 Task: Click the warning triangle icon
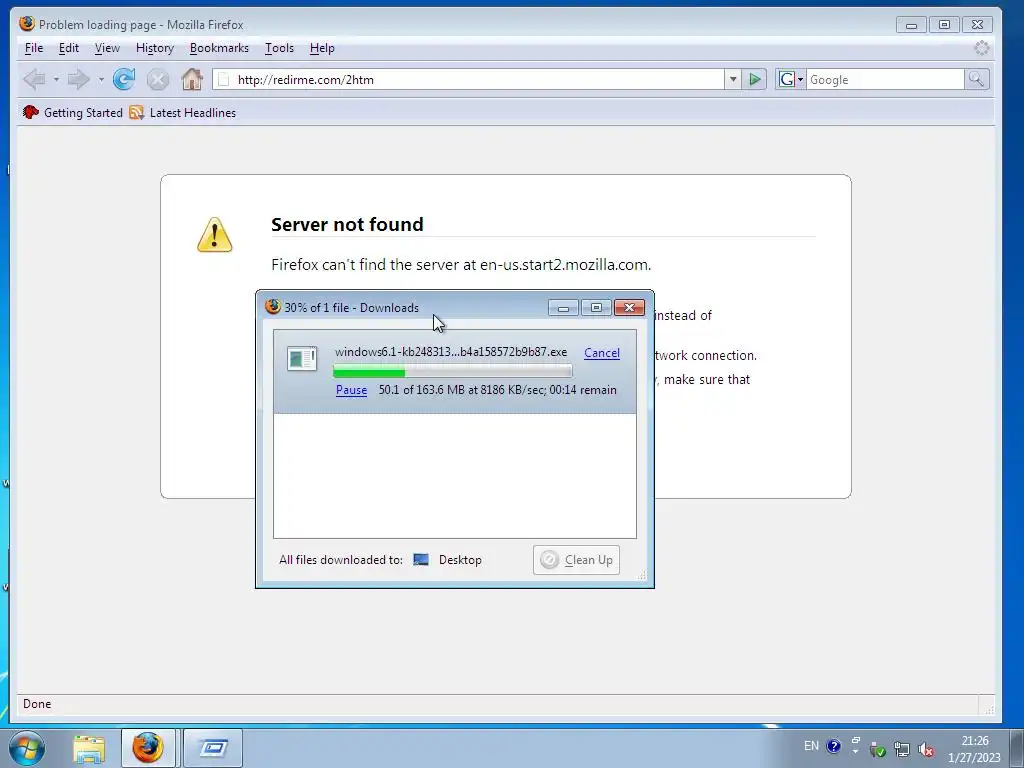(x=215, y=235)
